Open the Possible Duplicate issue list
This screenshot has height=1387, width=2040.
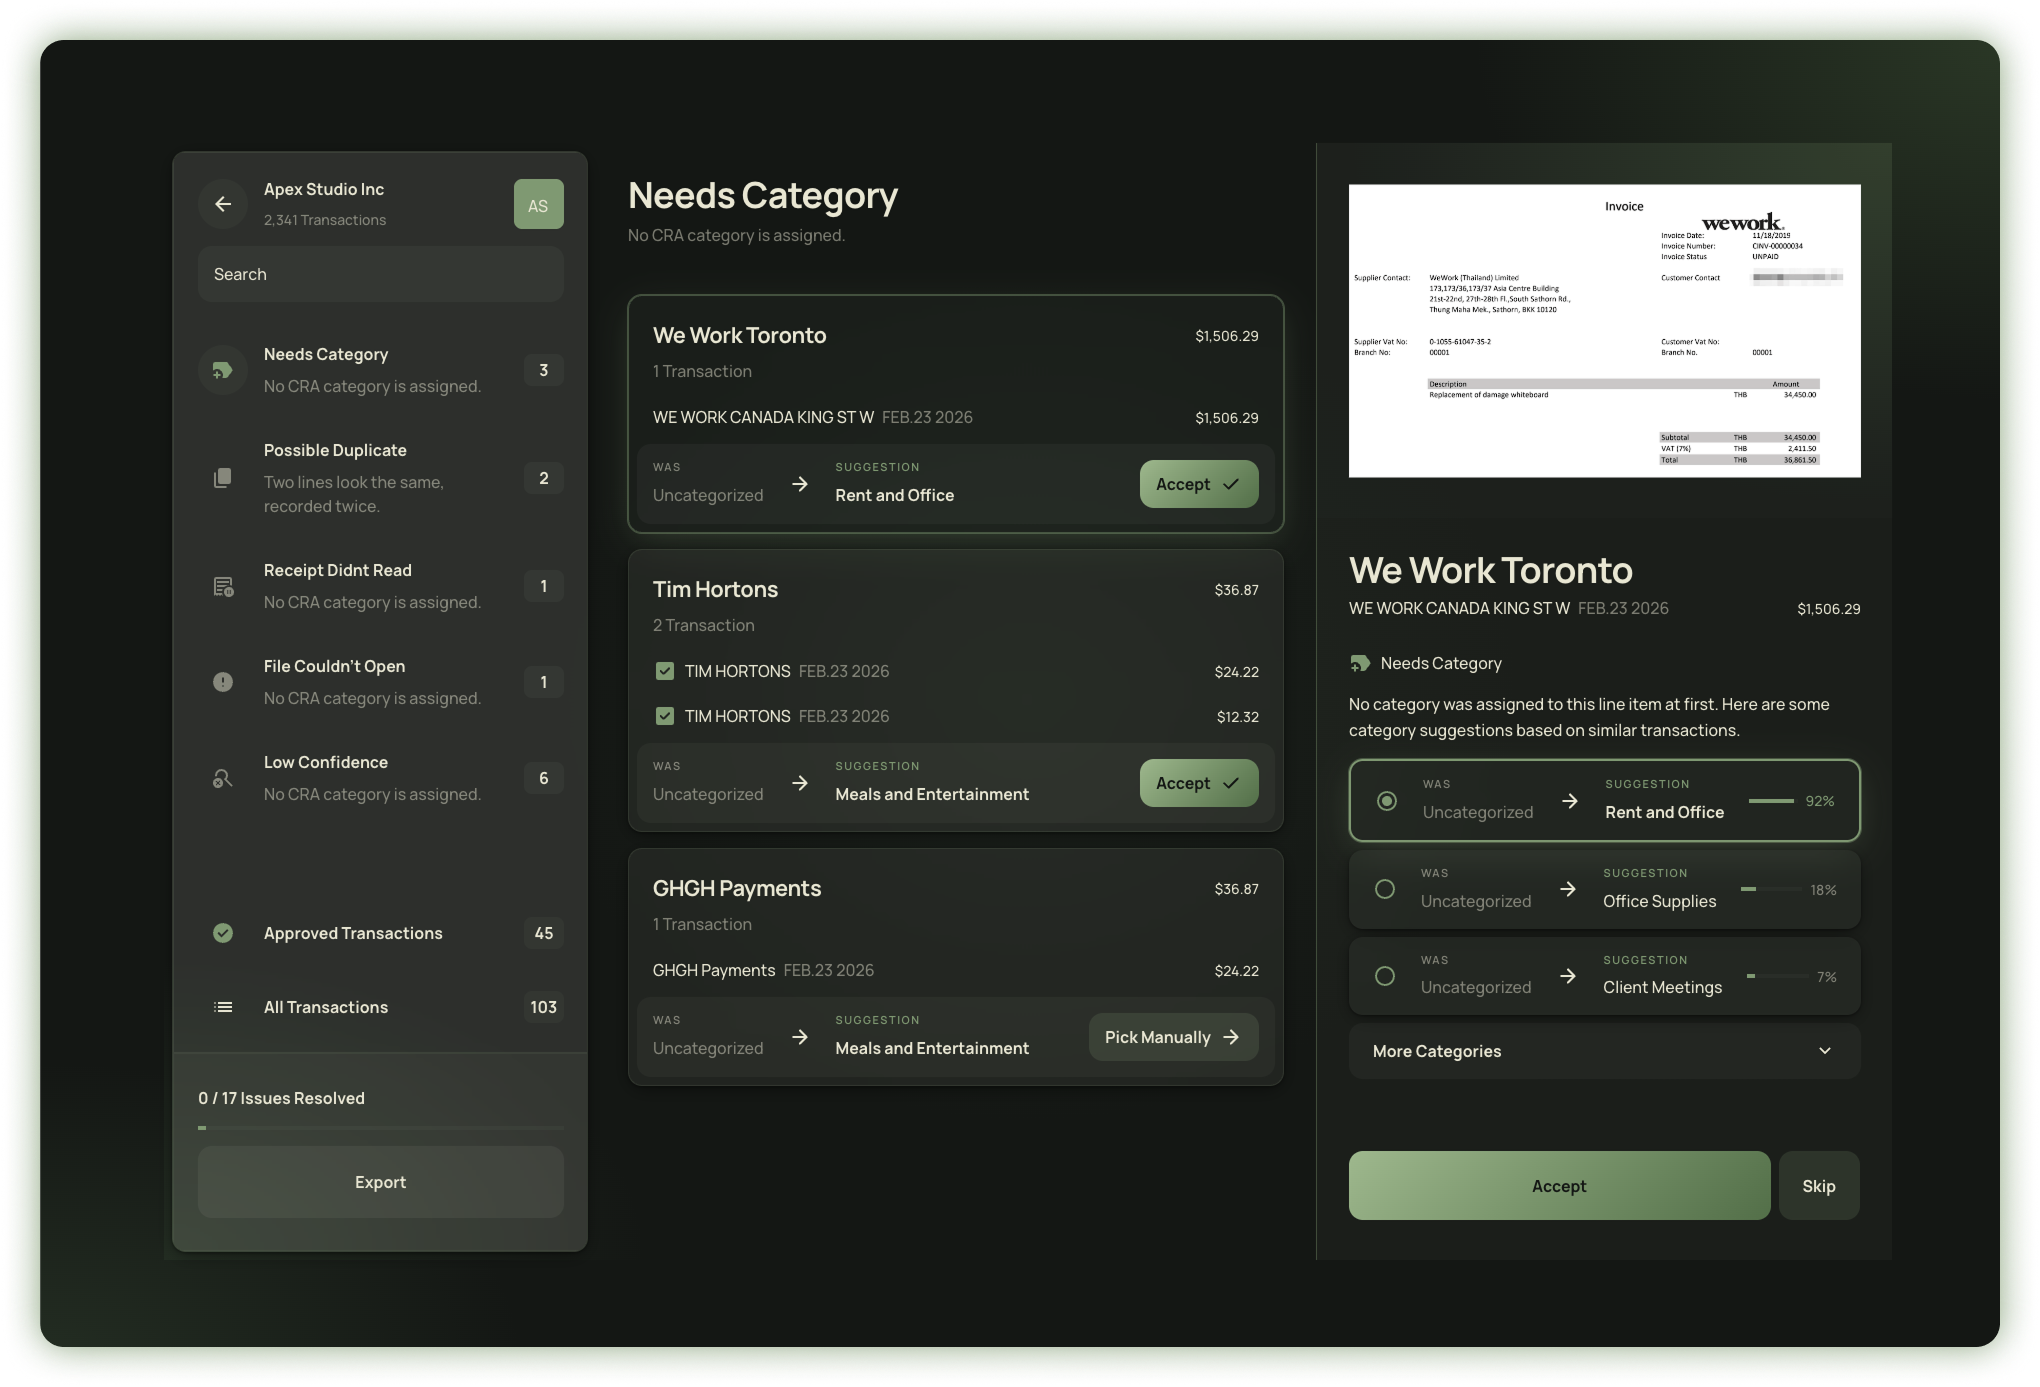click(x=381, y=478)
